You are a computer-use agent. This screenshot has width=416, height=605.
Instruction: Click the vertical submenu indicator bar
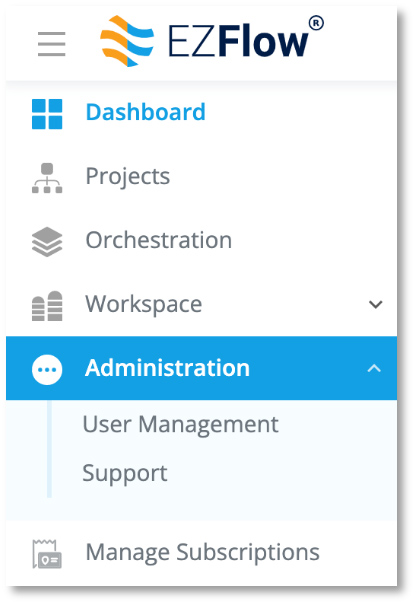point(49,449)
